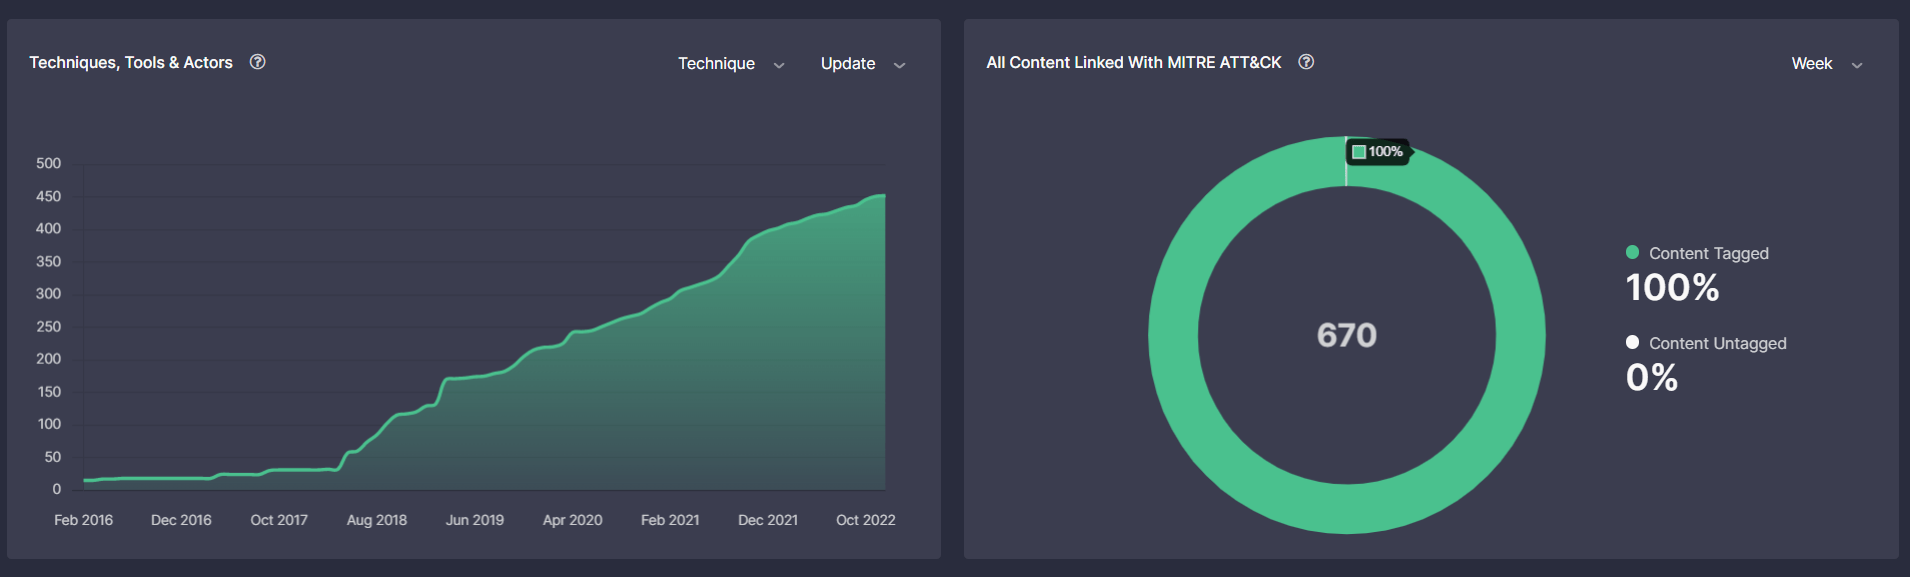
Task: Click the chevron arrow next to Week
Action: coord(1857,65)
